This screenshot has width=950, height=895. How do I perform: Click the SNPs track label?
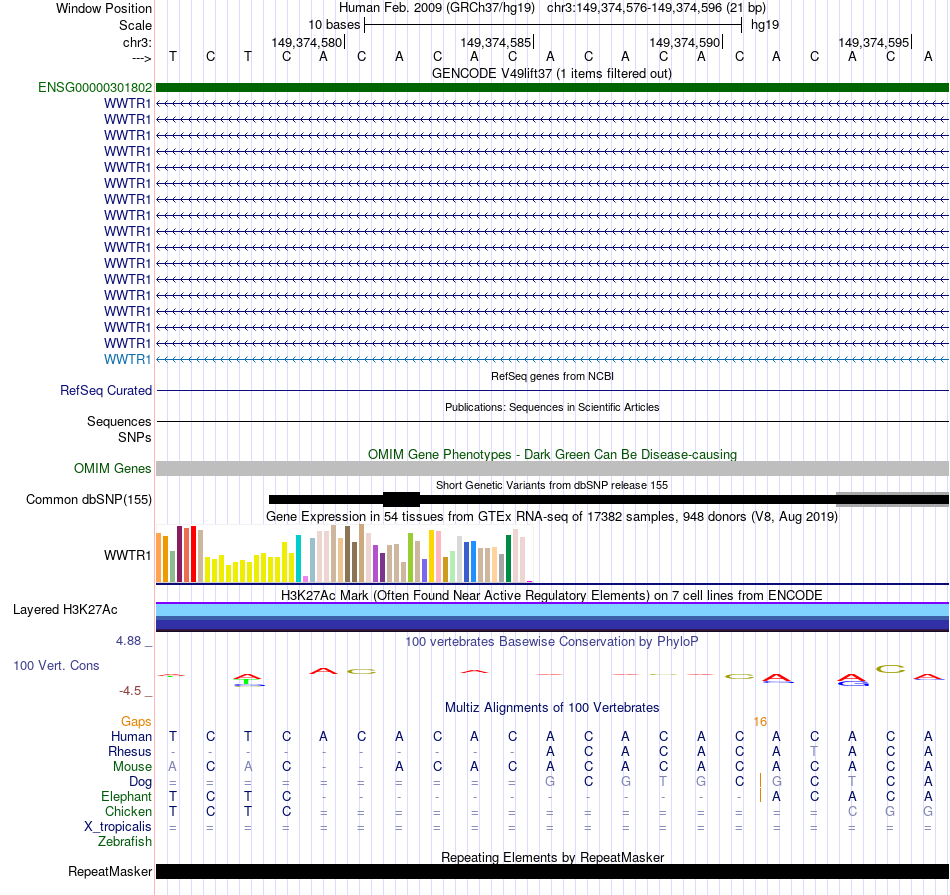coord(135,437)
